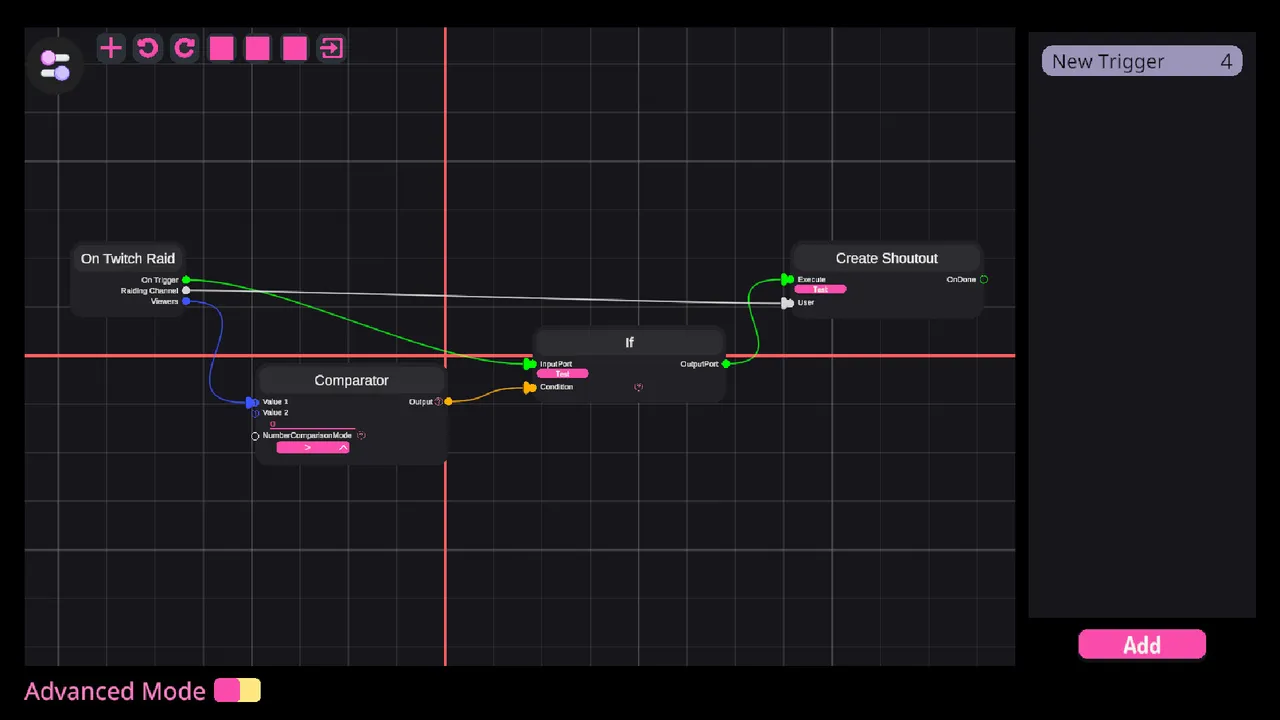Click the orange Condition input port
The height and width of the screenshot is (720, 1280).
coord(530,388)
